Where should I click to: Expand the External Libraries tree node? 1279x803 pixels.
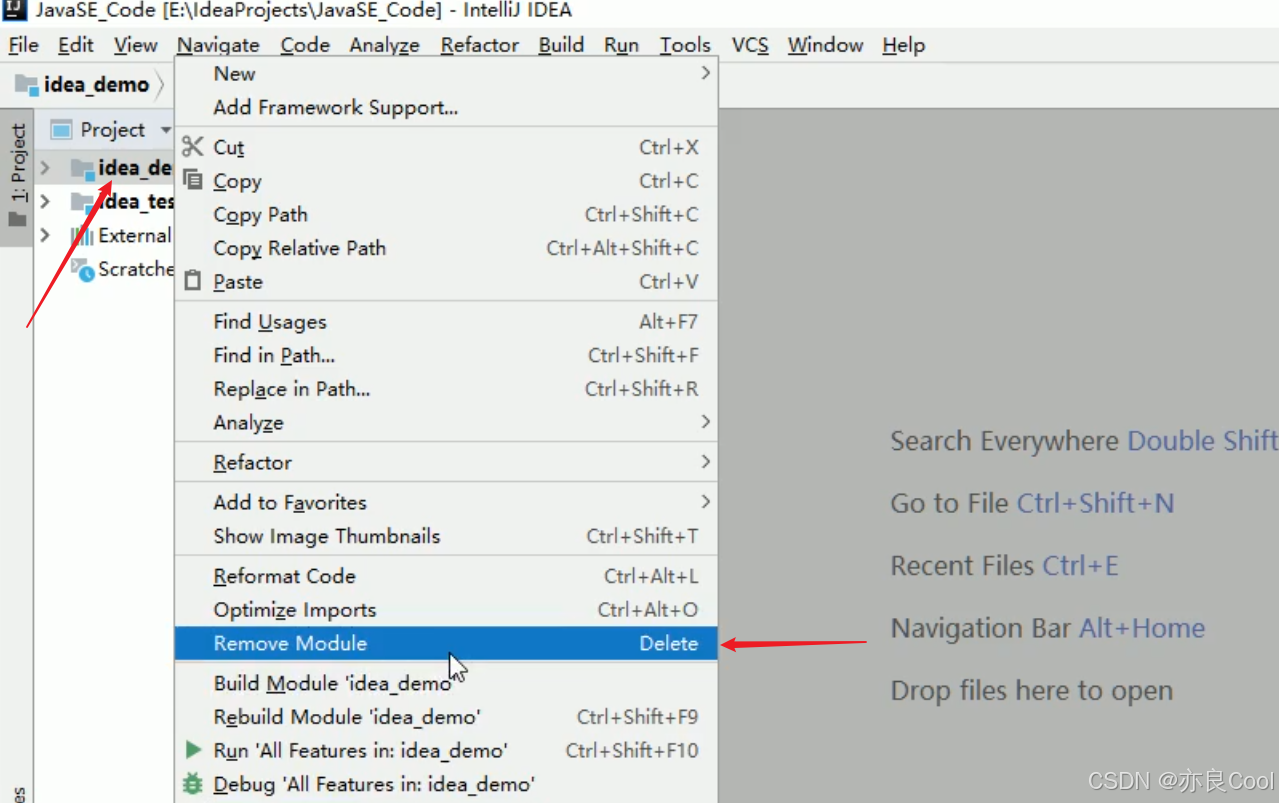pos(45,235)
